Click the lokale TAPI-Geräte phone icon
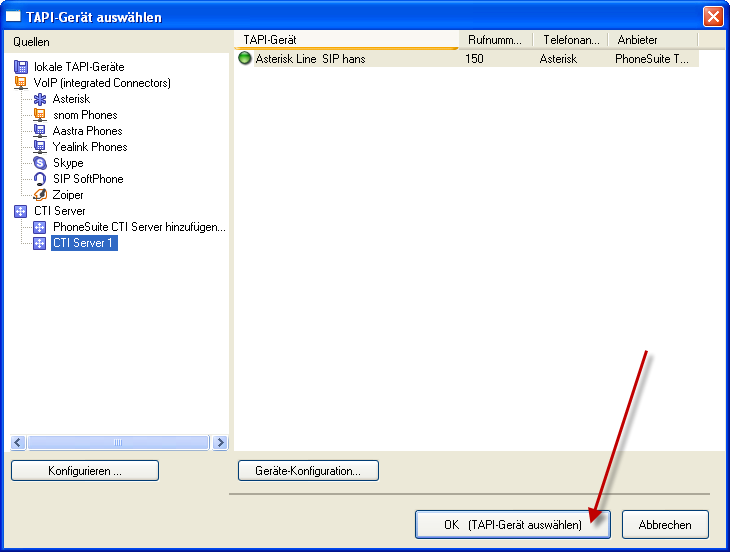Screen dimensions: 730x552 pos(21,67)
